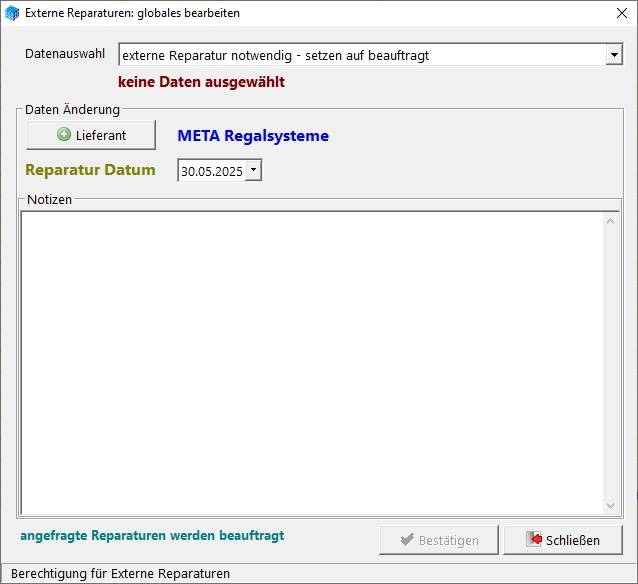Click the red 'keine Daten ausgewählt' message

pos(201,82)
